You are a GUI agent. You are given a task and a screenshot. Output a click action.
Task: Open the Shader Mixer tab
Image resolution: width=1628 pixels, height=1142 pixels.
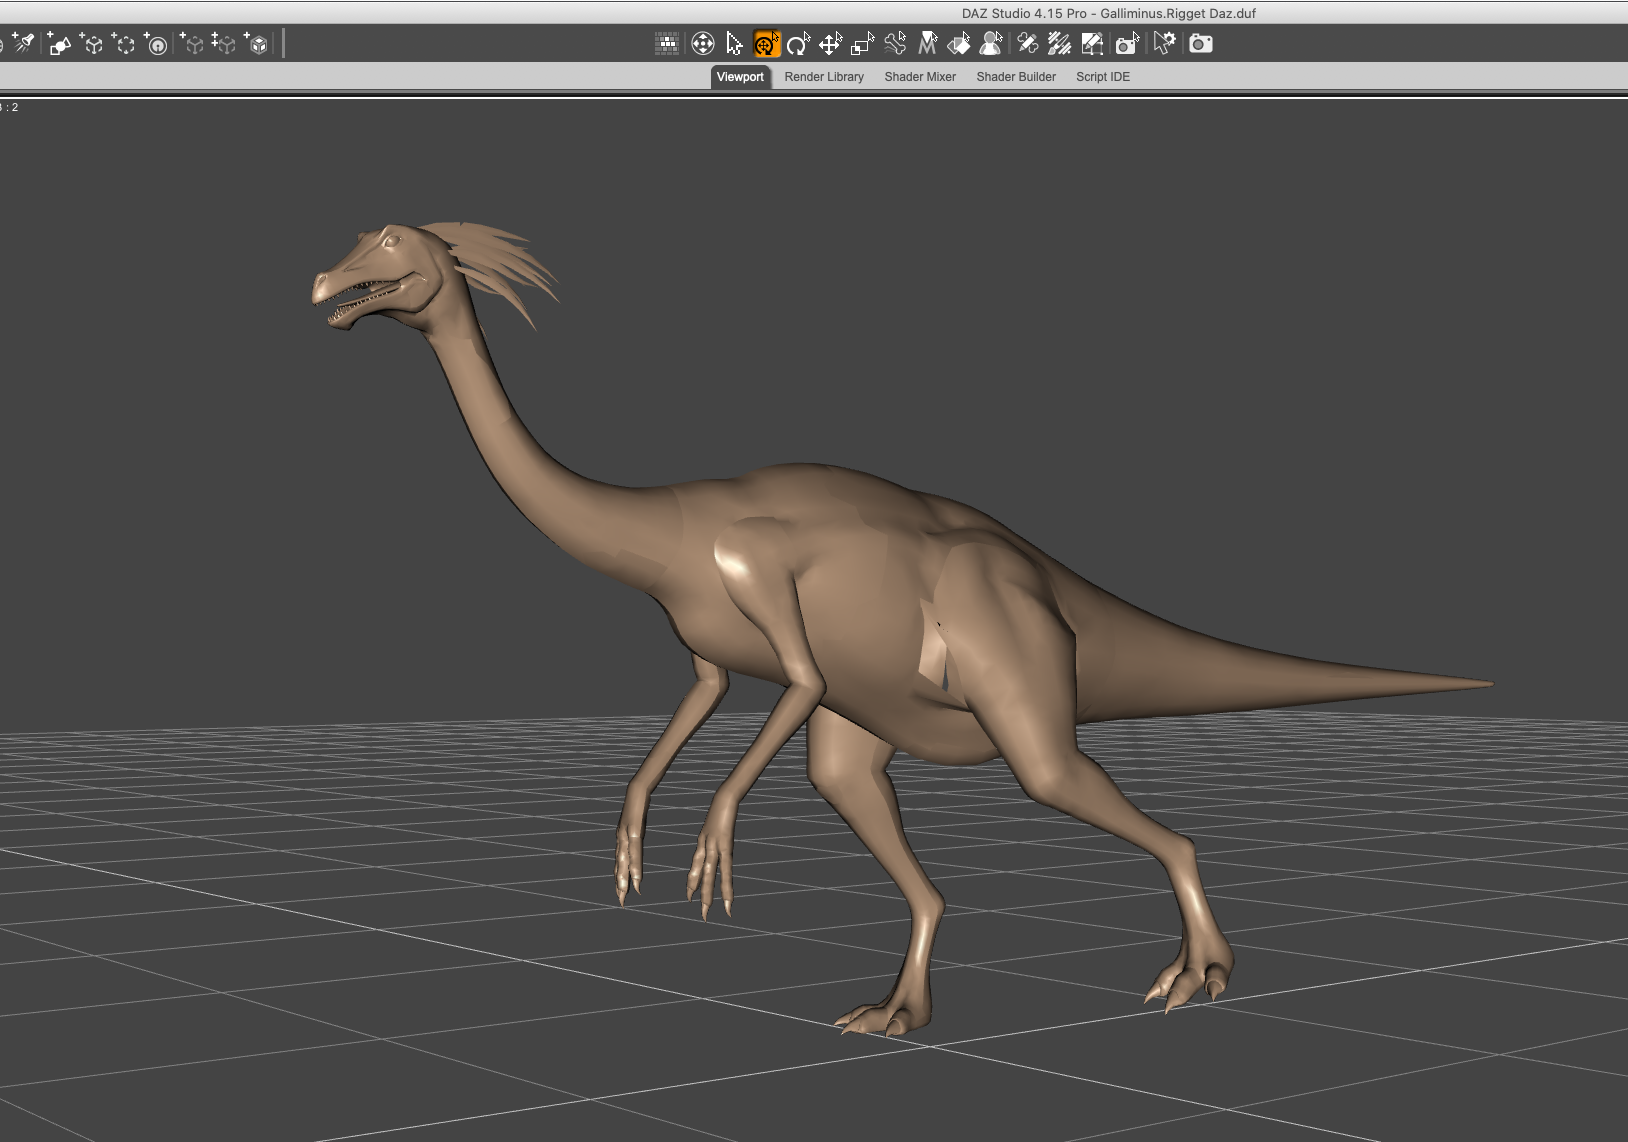click(x=920, y=77)
